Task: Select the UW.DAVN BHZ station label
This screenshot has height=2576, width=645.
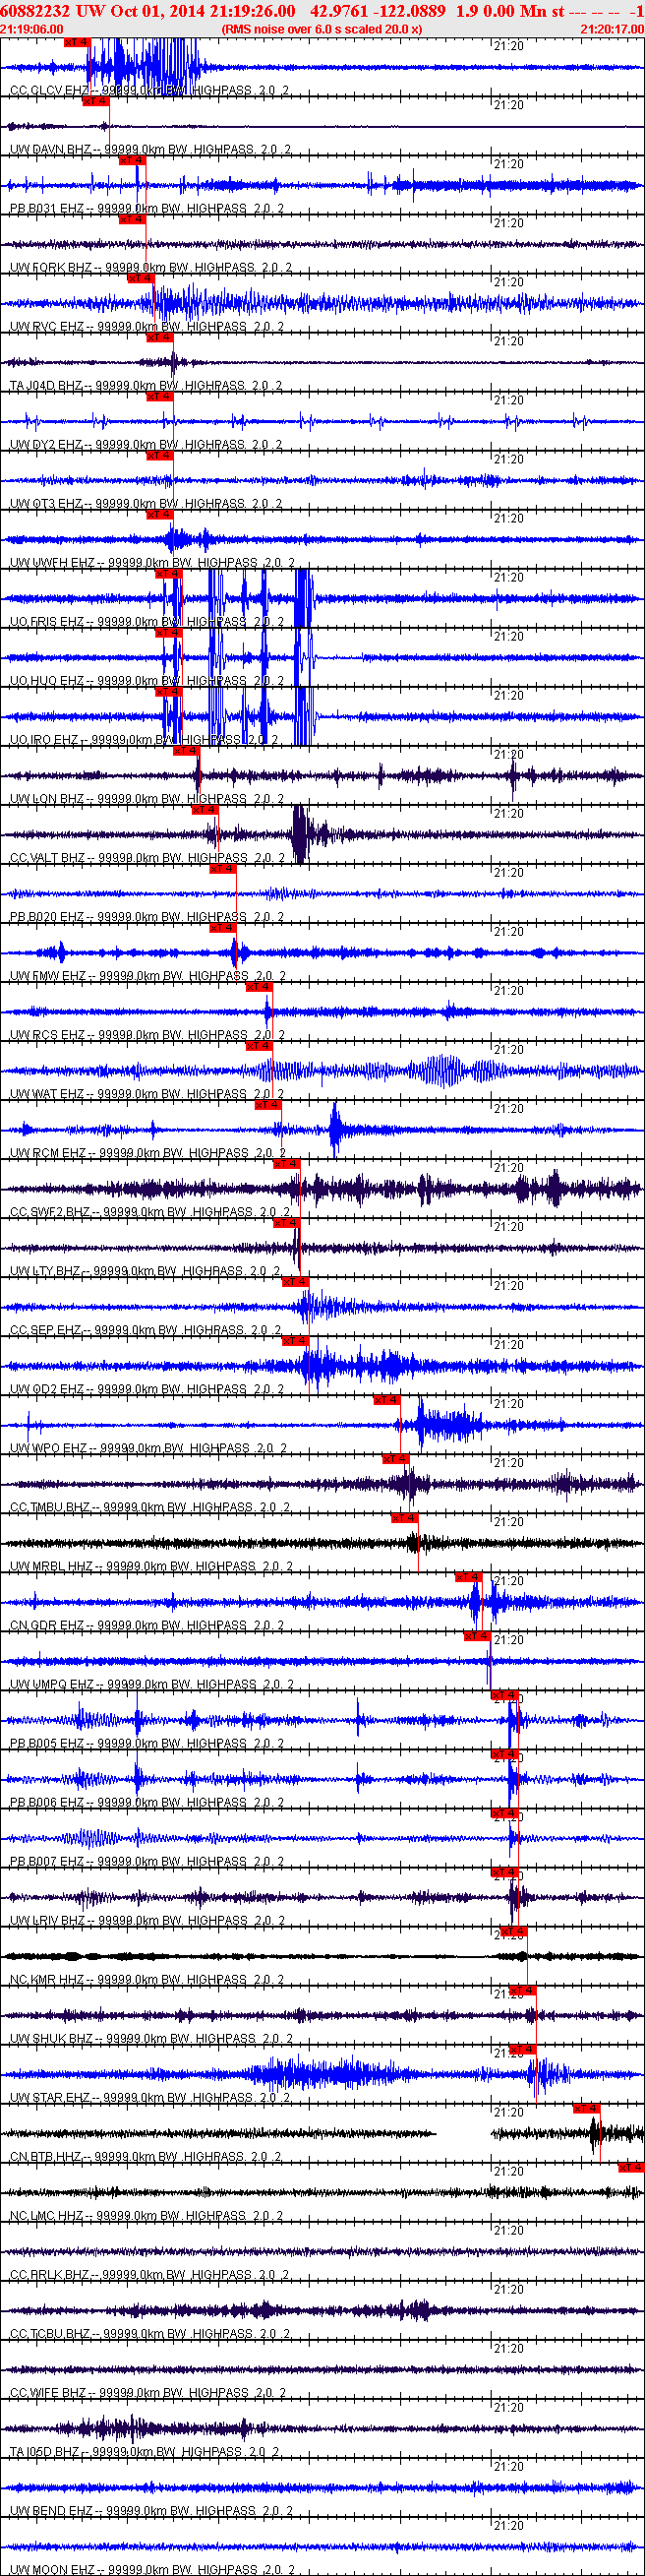Action: (50, 149)
